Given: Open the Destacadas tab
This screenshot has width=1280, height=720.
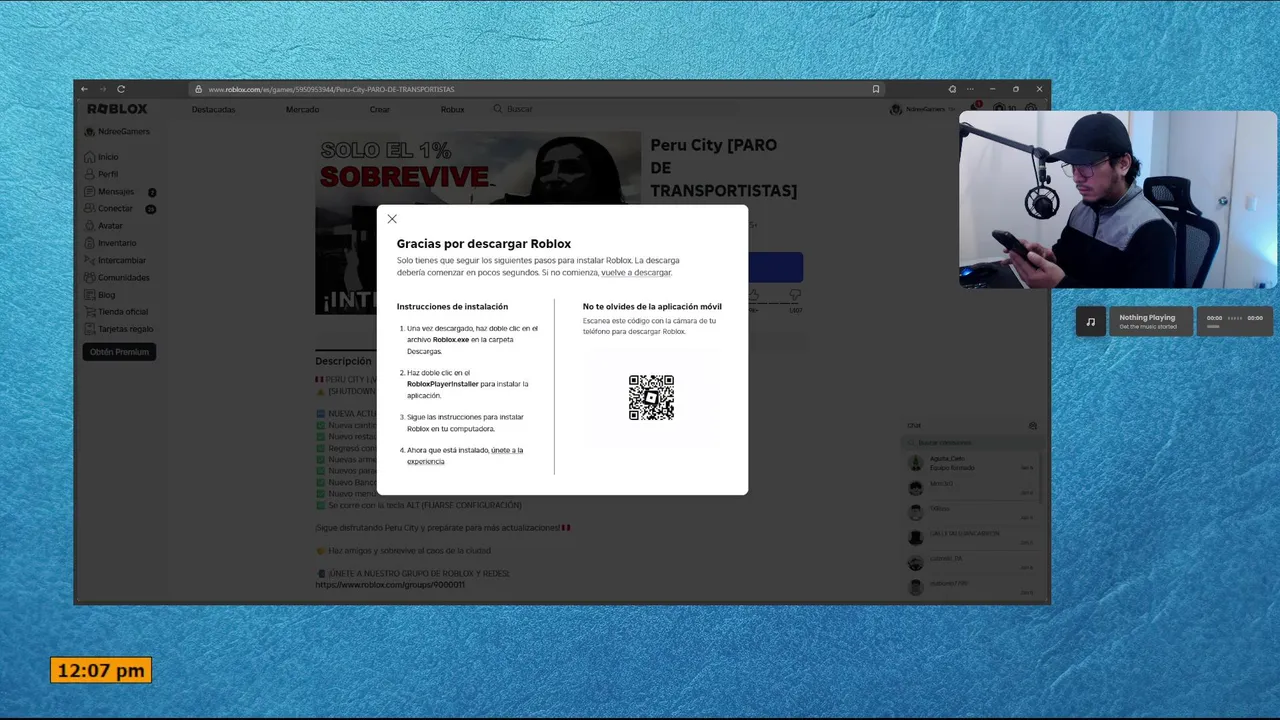Looking at the screenshot, I should tap(213, 109).
